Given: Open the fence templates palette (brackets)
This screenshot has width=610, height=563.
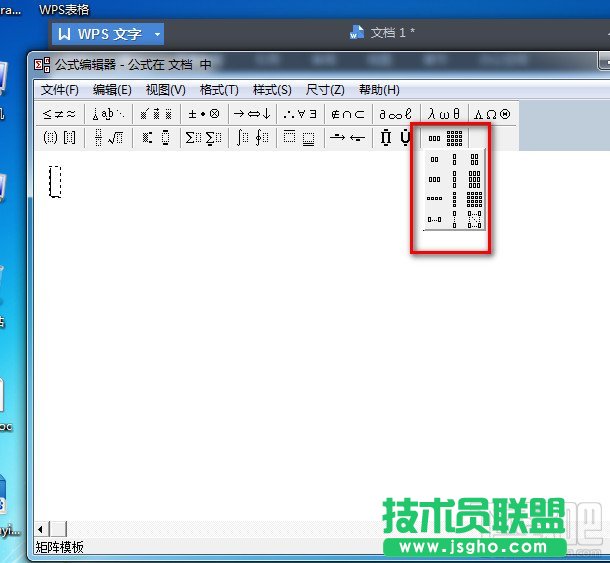Looking at the screenshot, I should pos(59,137).
